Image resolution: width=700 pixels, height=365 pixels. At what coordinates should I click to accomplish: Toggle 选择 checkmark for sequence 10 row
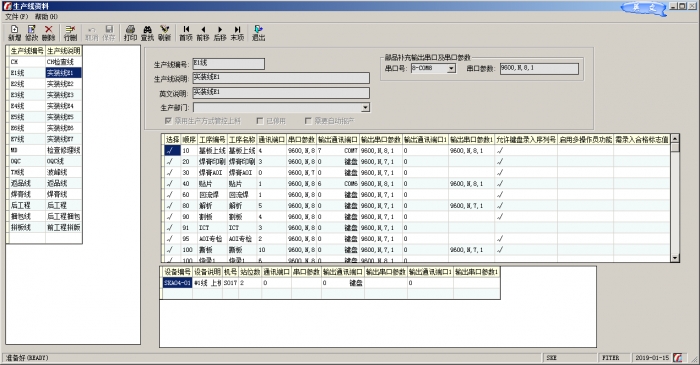pos(172,150)
